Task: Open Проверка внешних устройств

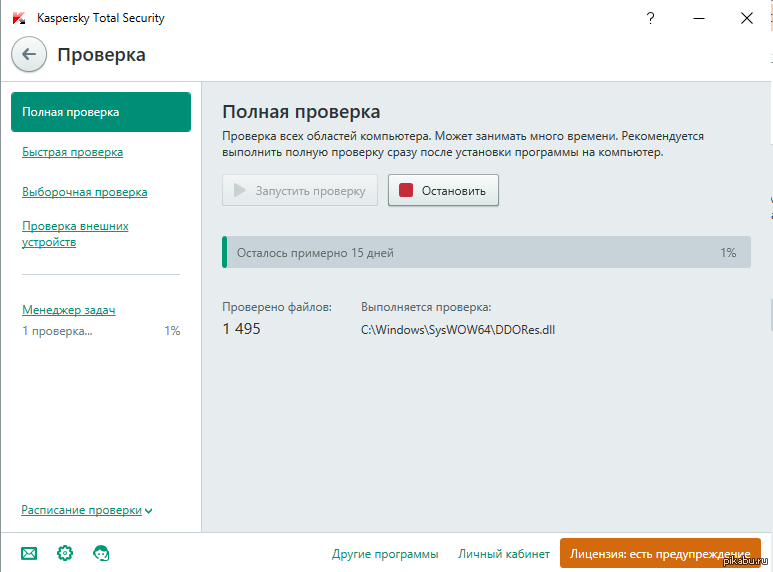Action: click(x=75, y=234)
